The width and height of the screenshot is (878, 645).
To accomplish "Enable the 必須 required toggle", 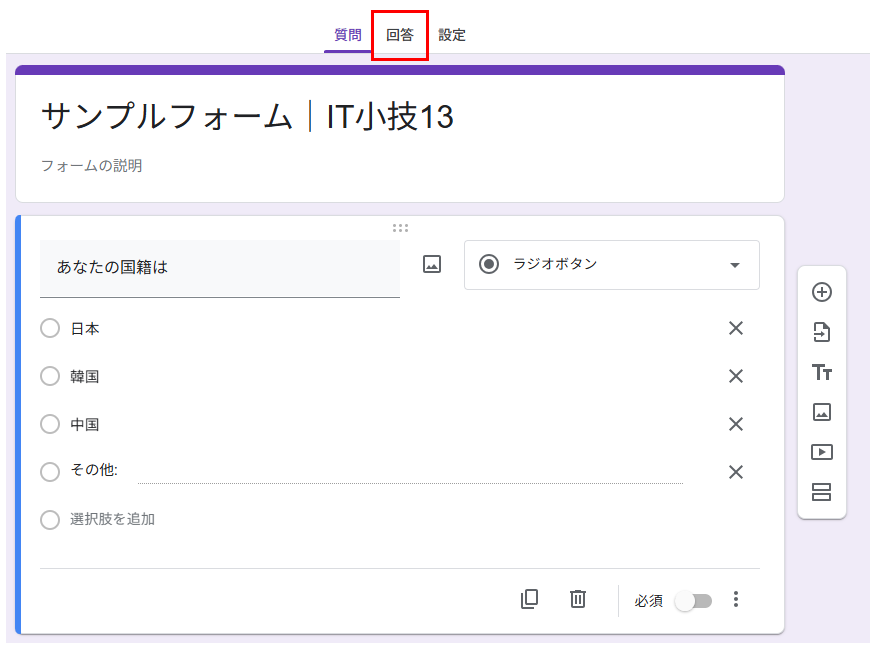I will click(694, 599).
